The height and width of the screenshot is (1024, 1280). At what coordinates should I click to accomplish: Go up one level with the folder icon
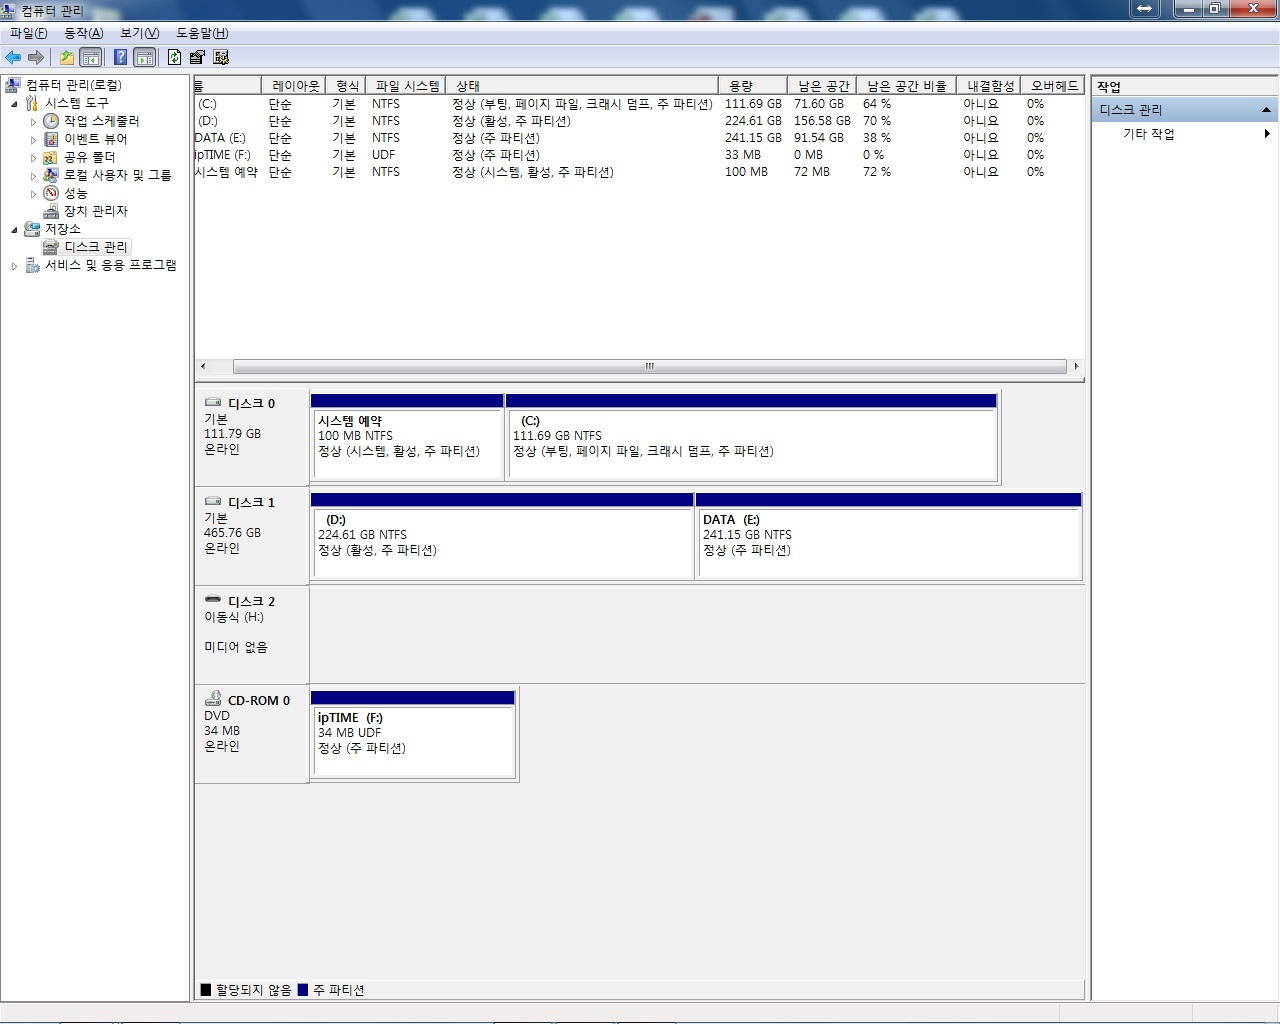tap(67, 58)
